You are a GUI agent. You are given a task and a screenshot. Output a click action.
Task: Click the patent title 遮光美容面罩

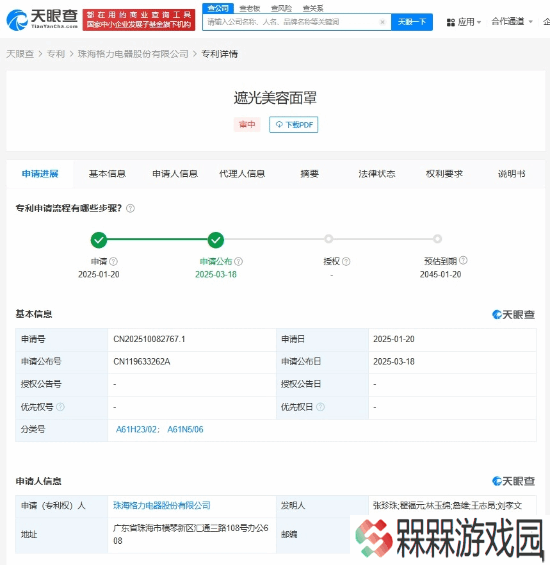point(275,98)
